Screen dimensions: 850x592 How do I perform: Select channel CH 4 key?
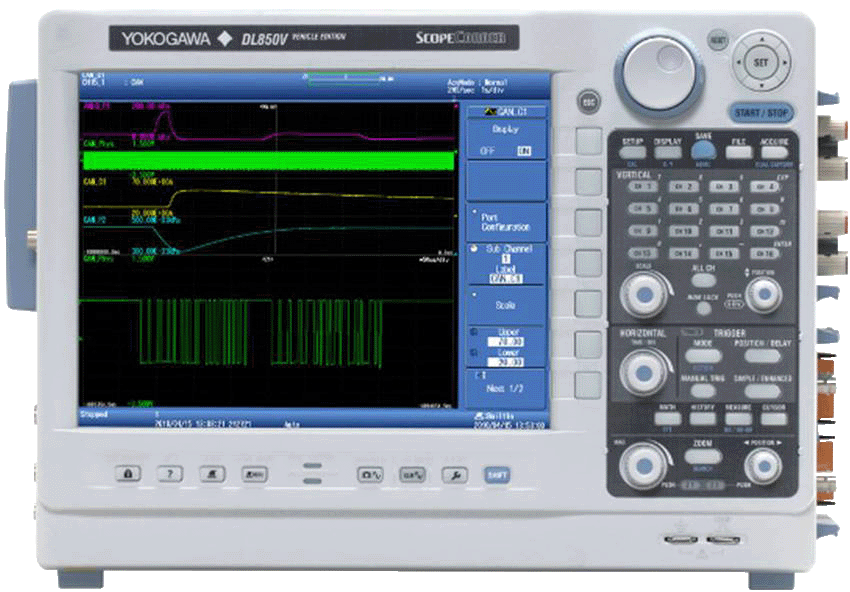click(x=764, y=187)
